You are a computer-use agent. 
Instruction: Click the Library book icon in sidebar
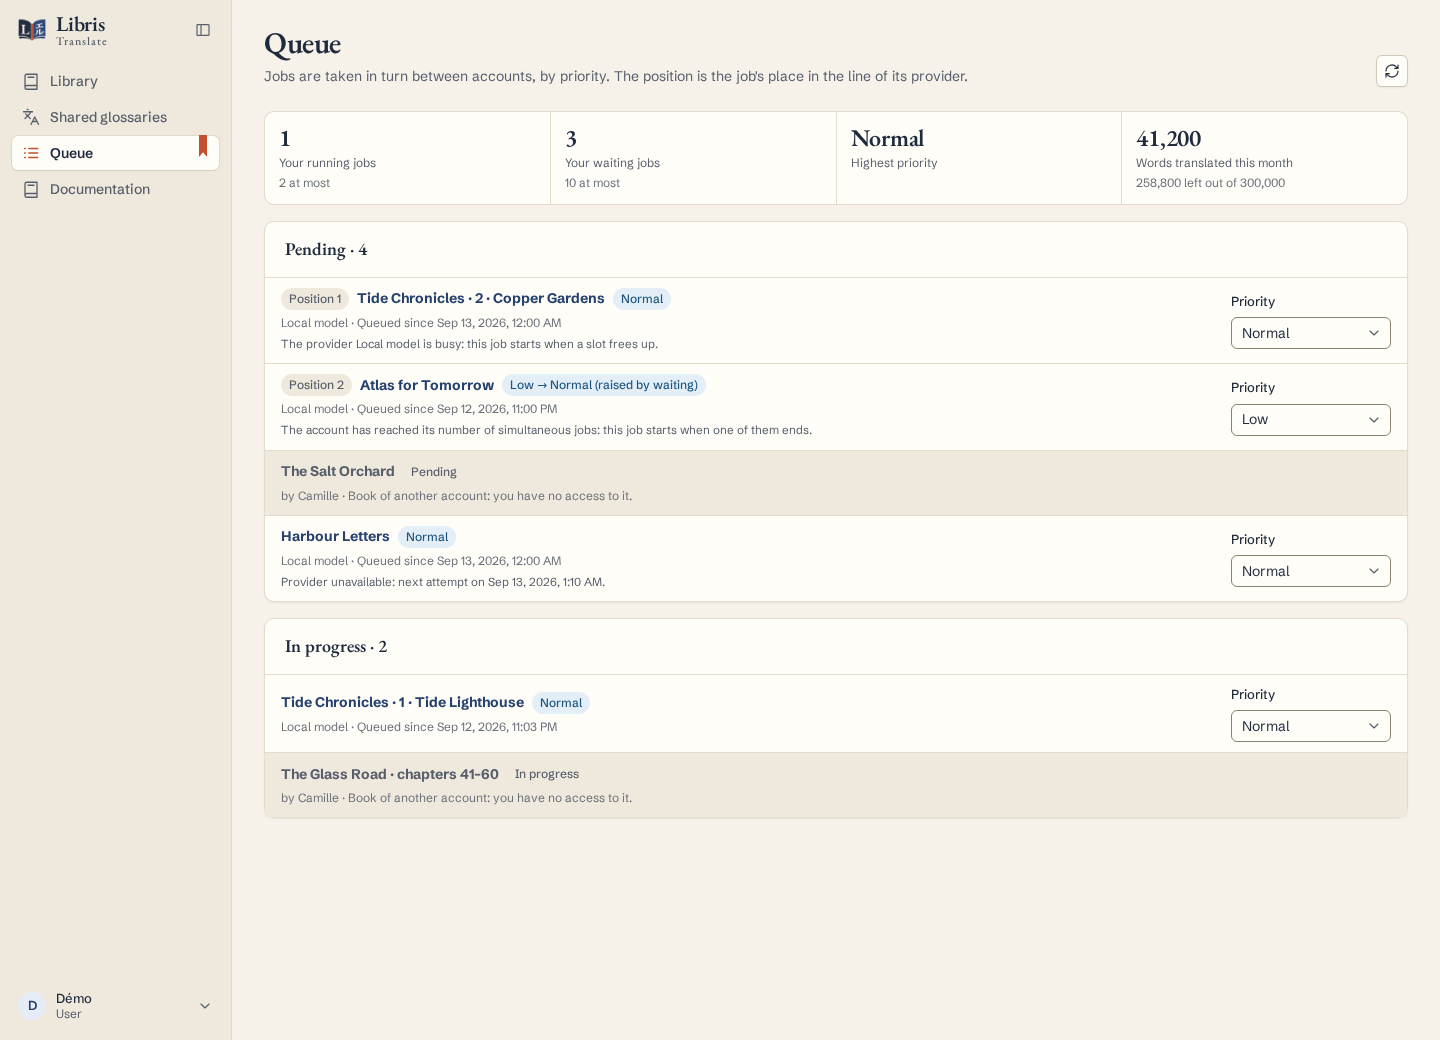click(31, 82)
